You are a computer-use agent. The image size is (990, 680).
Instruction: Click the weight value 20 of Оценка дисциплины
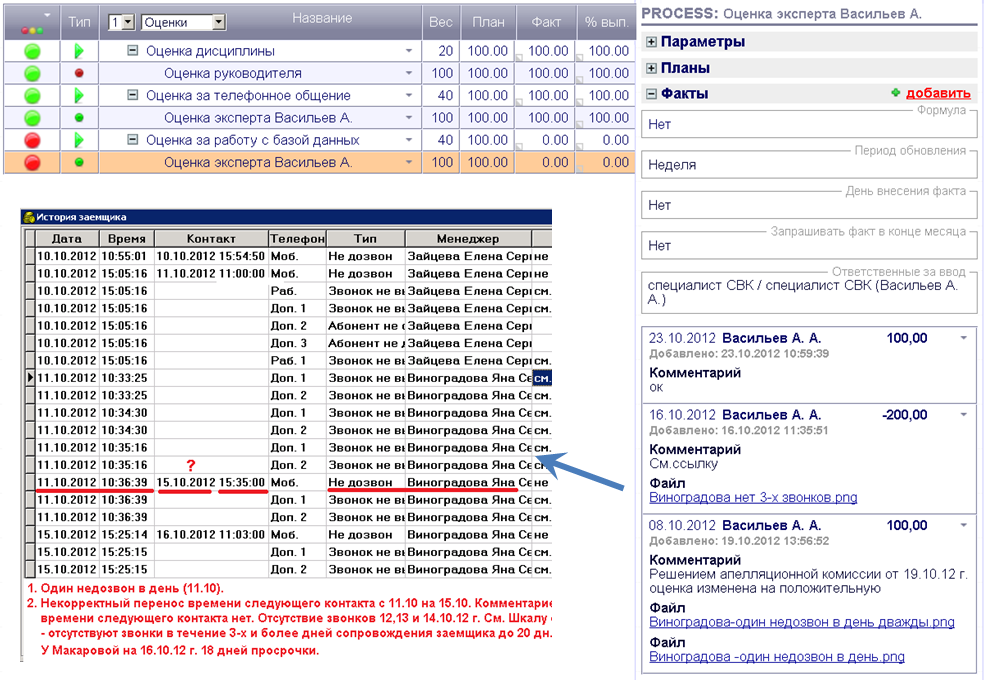[446, 51]
